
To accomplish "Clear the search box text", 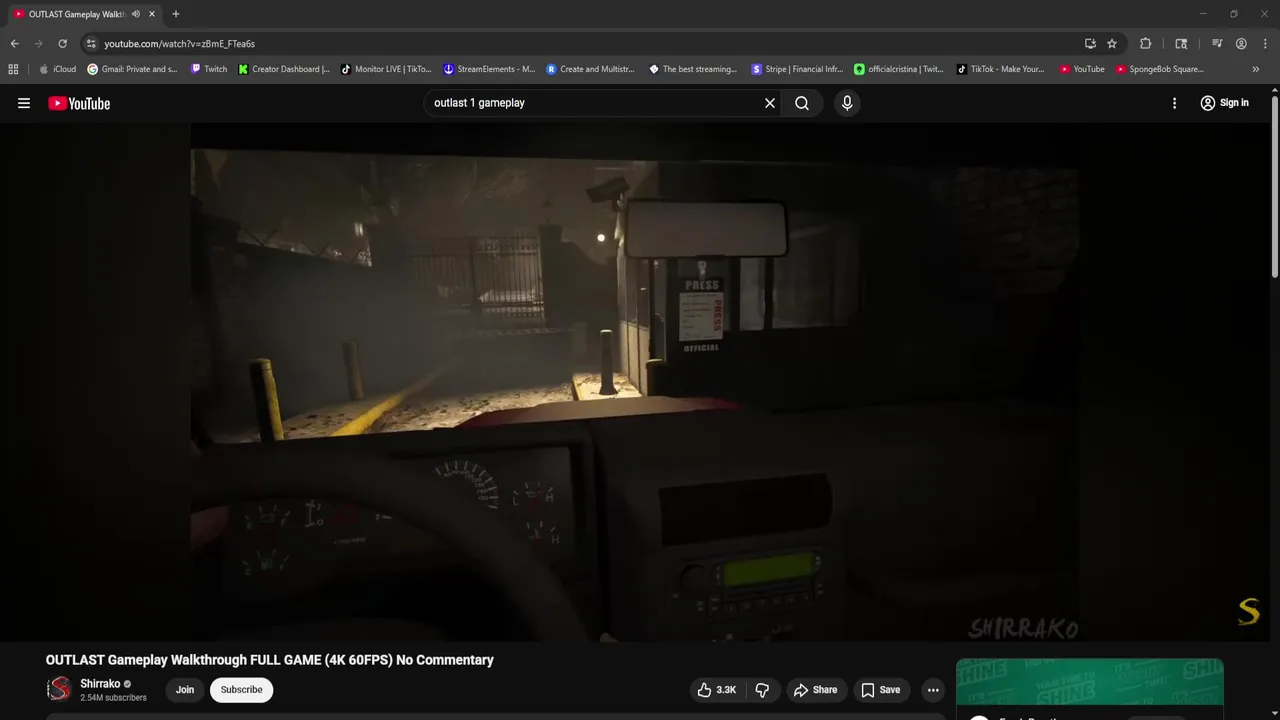I will click(x=770, y=103).
